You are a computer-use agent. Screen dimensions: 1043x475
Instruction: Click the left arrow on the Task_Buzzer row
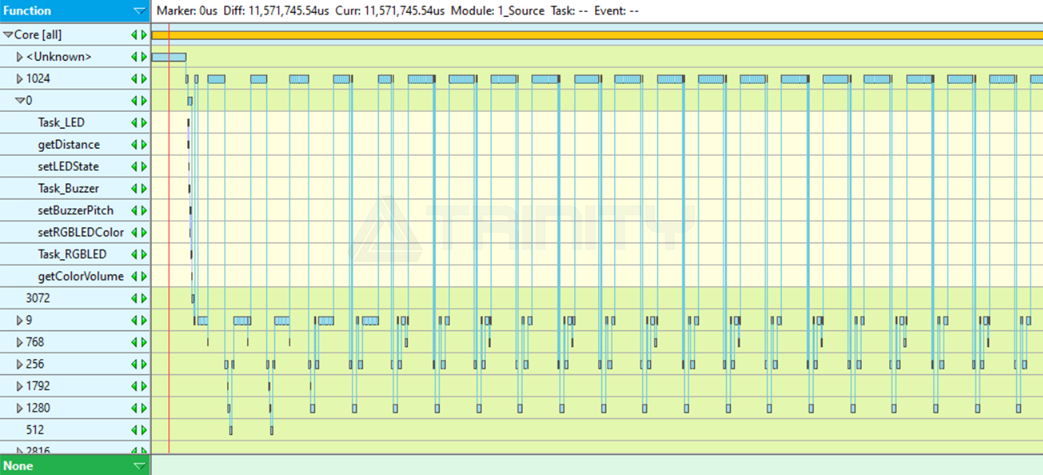tap(135, 189)
